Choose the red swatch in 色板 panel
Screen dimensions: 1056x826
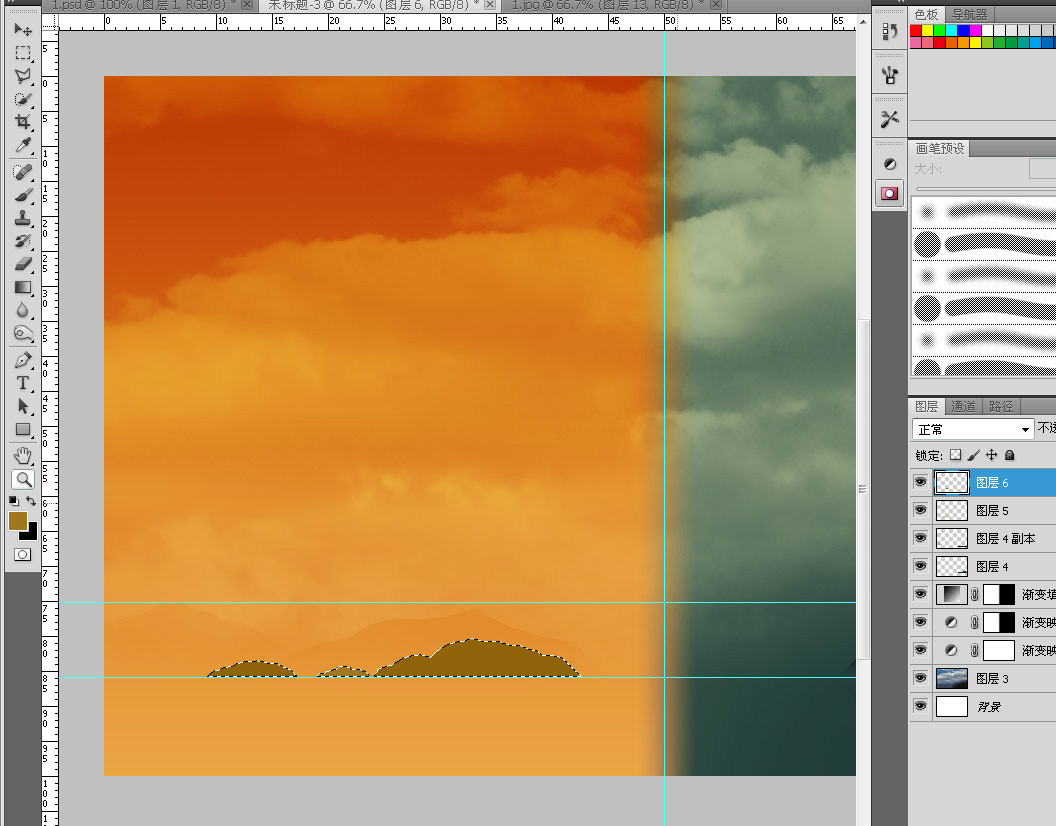point(915,30)
